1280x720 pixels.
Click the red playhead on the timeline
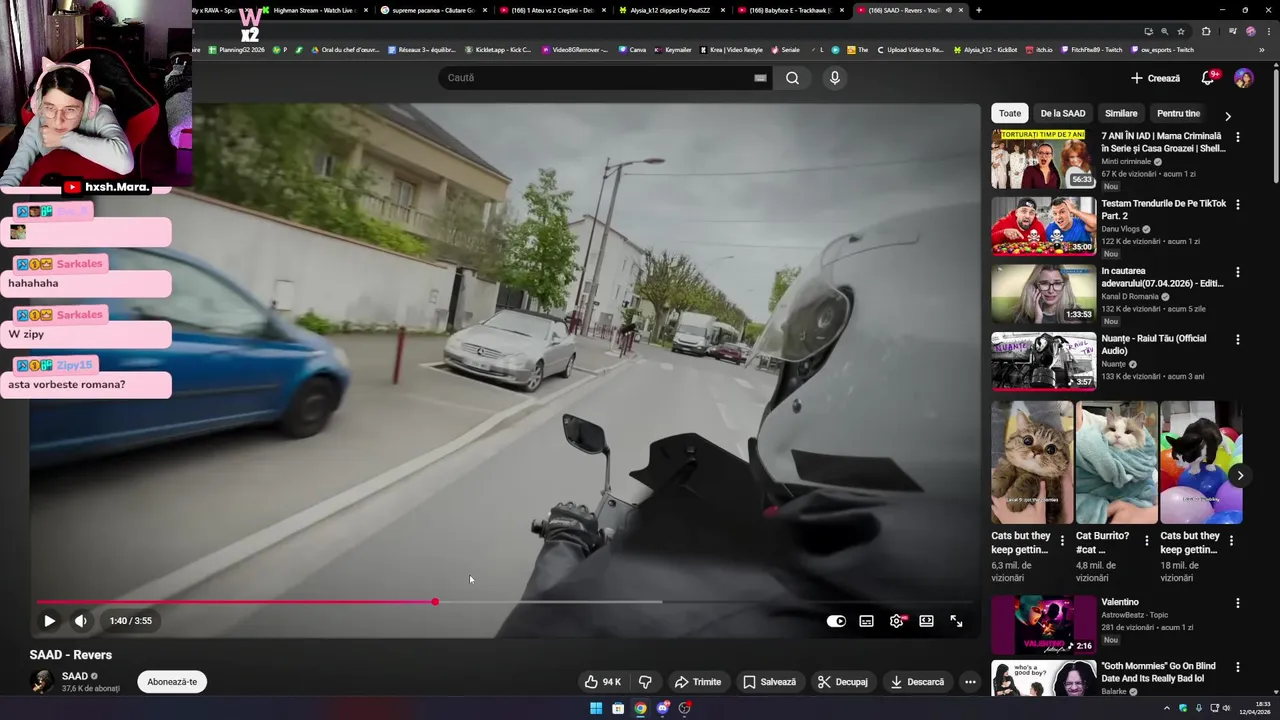coord(435,602)
